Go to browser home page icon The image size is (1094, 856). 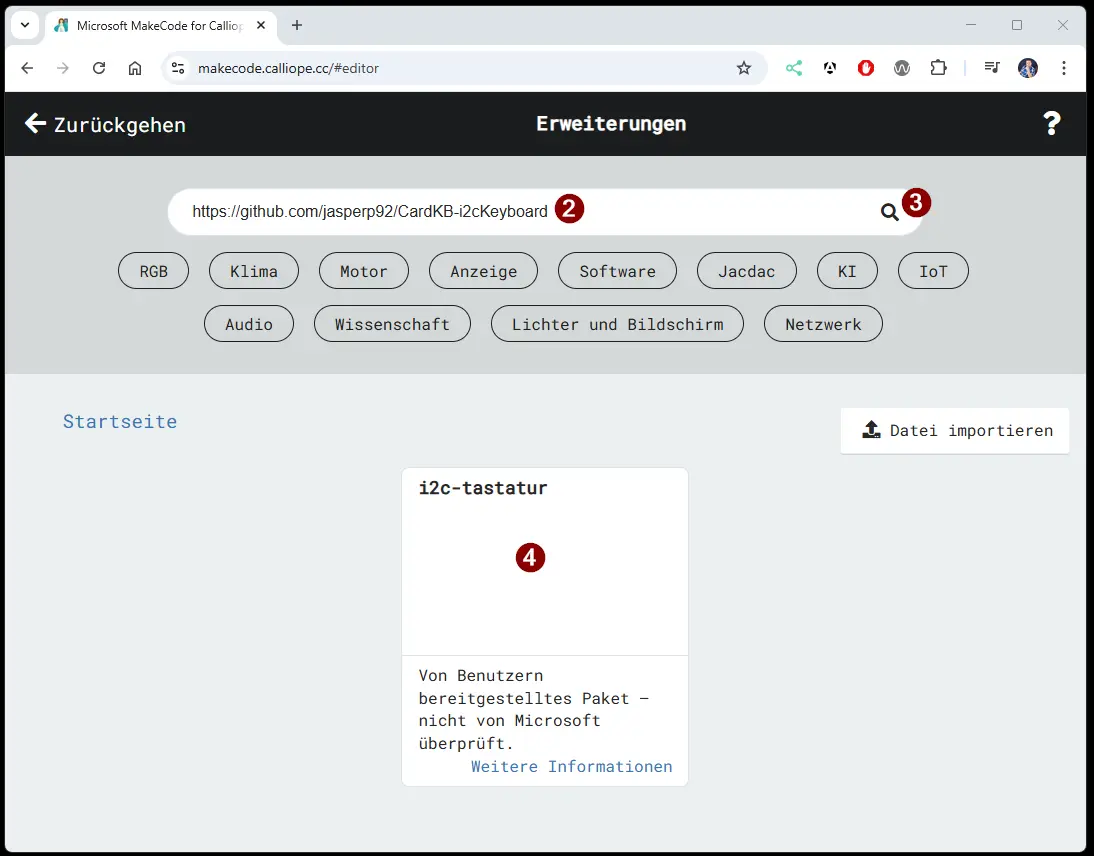135,68
